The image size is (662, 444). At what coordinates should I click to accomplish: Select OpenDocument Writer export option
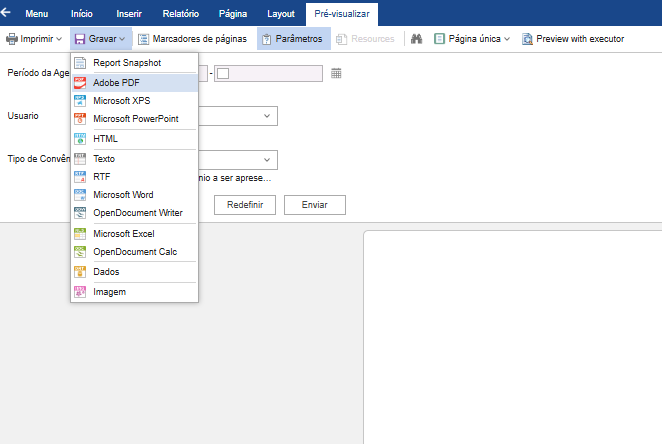pyautogui.click(x=135, y=213)
